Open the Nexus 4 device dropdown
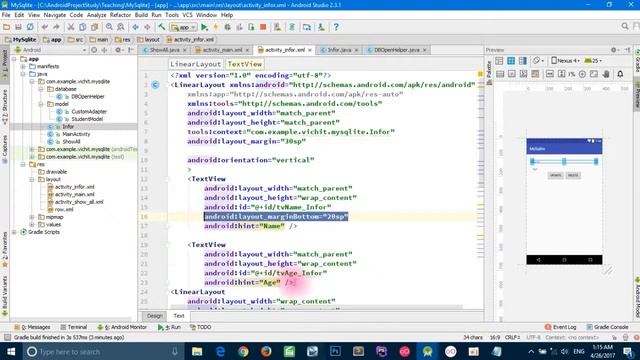 [x=565, y=61]
